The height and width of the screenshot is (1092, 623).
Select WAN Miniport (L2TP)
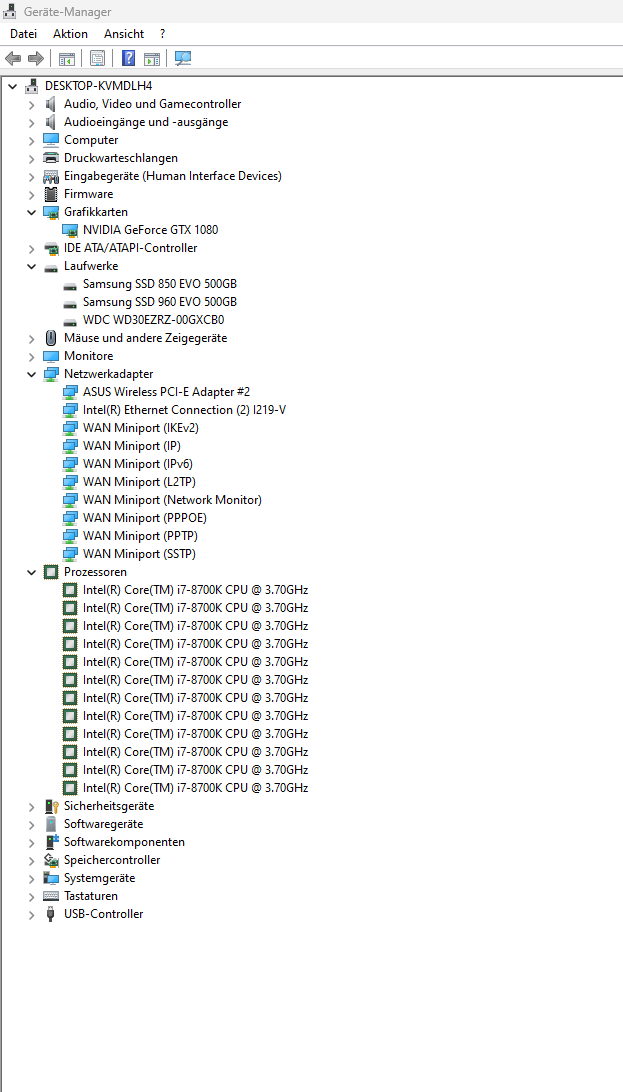coord(140,482)
